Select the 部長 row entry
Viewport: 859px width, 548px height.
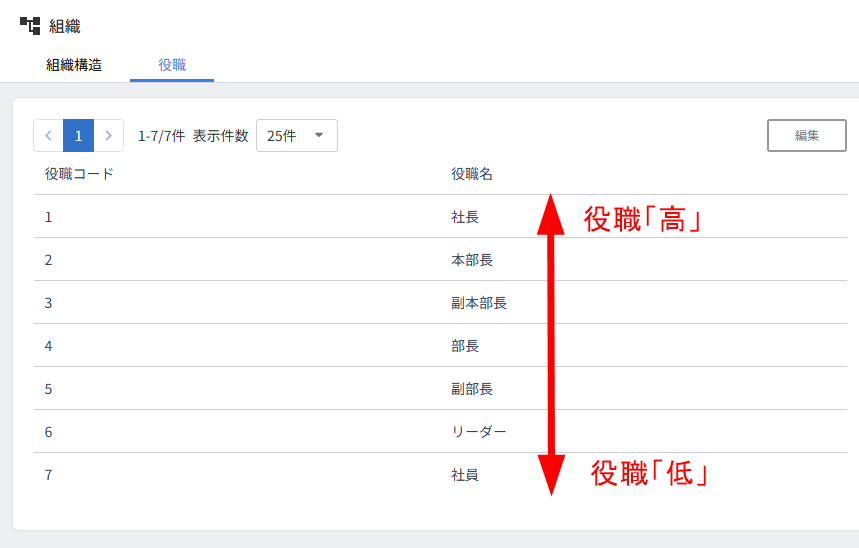click(465, 346)
